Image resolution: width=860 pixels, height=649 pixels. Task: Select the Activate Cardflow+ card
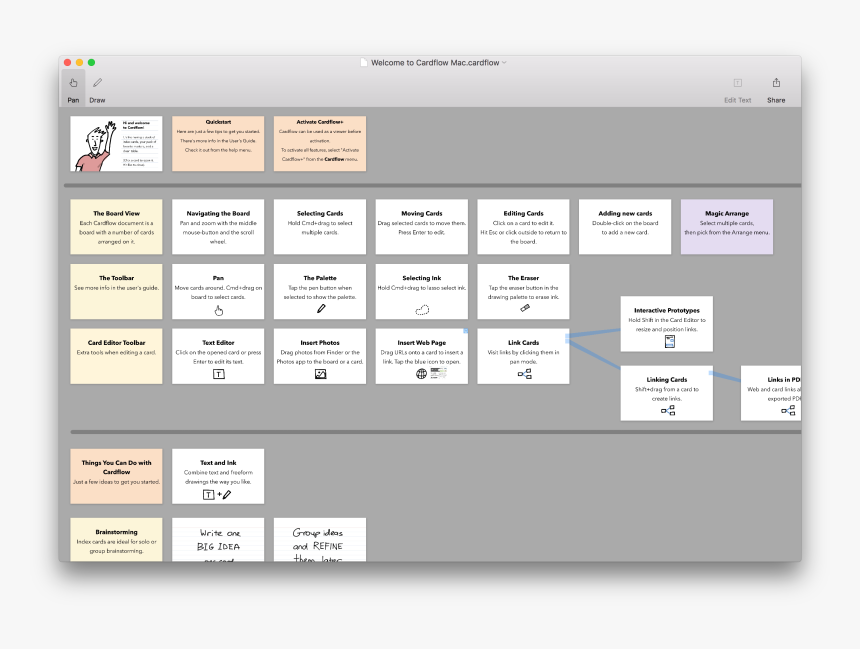[x=320, y=144]
